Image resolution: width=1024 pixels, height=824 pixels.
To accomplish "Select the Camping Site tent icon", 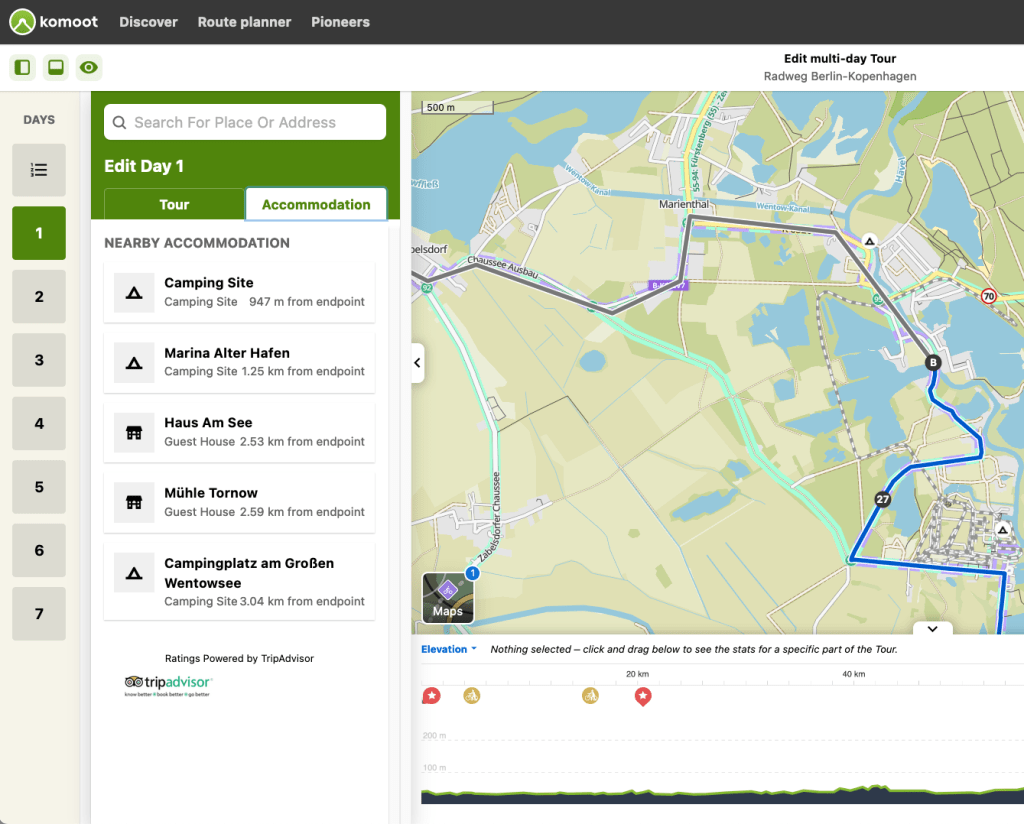I will 134,291.
